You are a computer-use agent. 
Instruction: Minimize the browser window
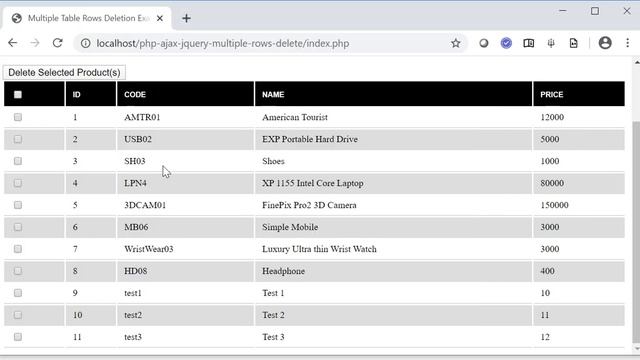563,11
